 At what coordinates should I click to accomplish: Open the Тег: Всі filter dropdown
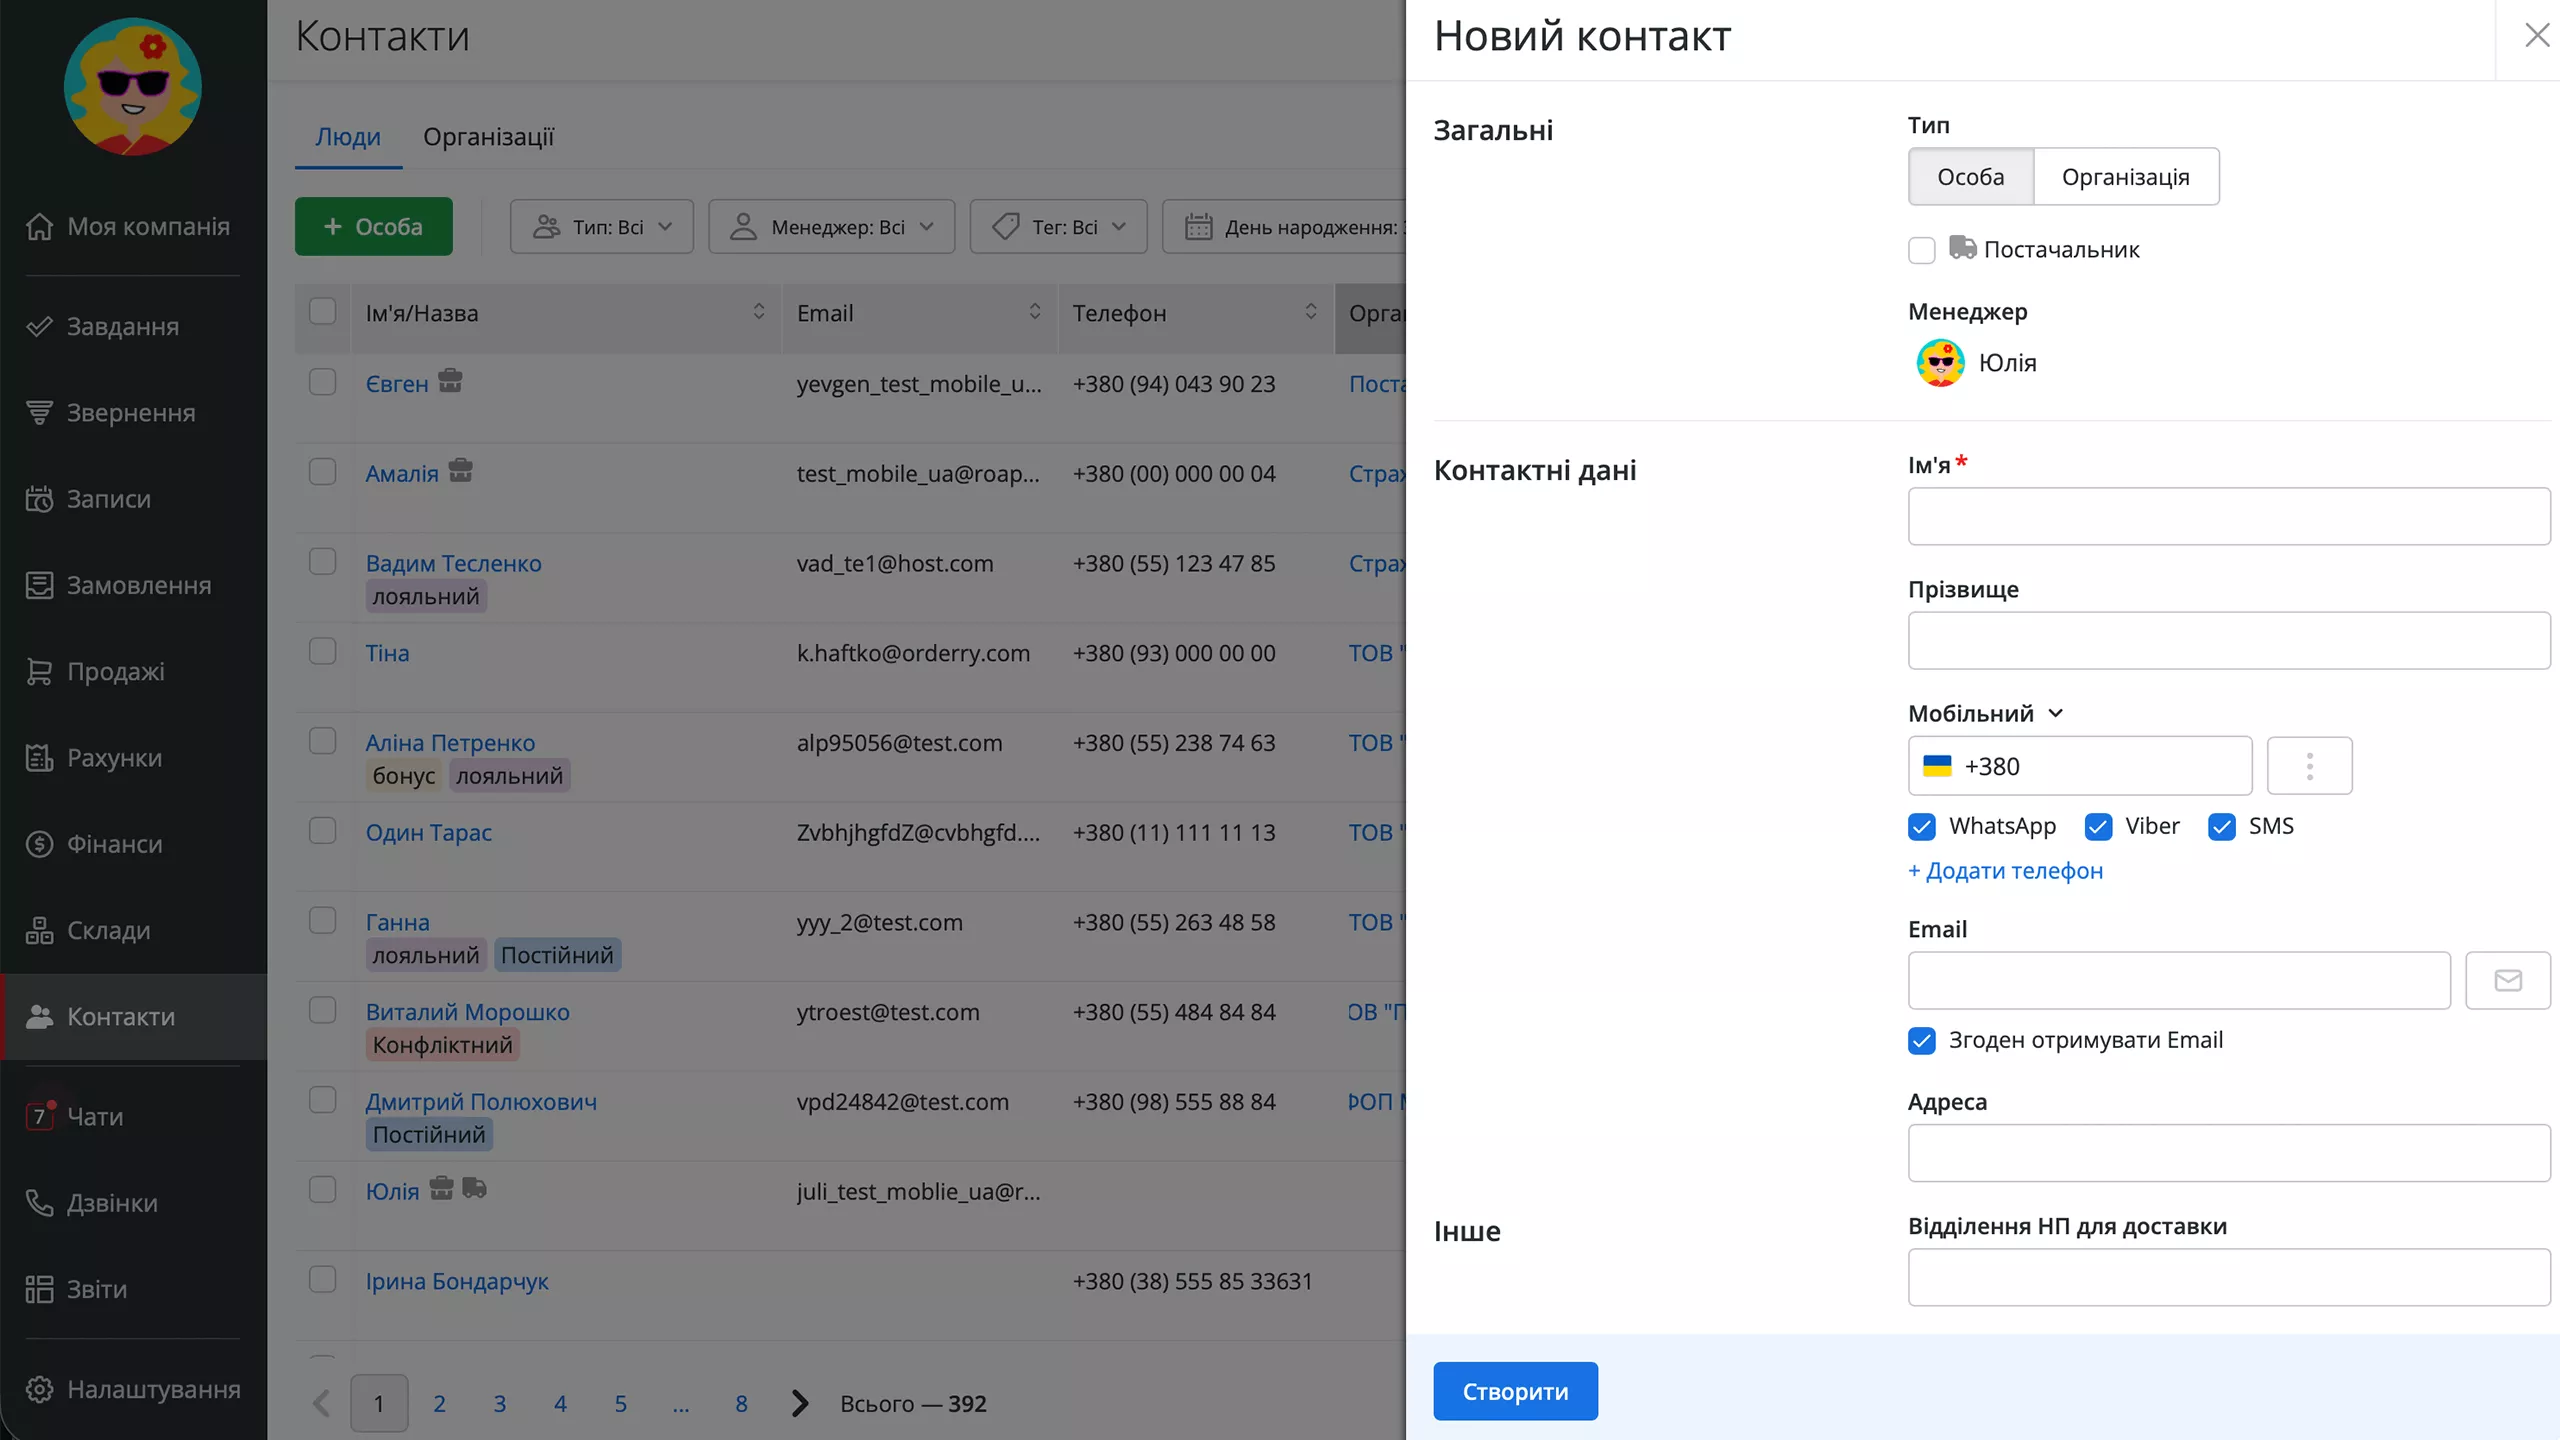click(x=1058, y=227)
